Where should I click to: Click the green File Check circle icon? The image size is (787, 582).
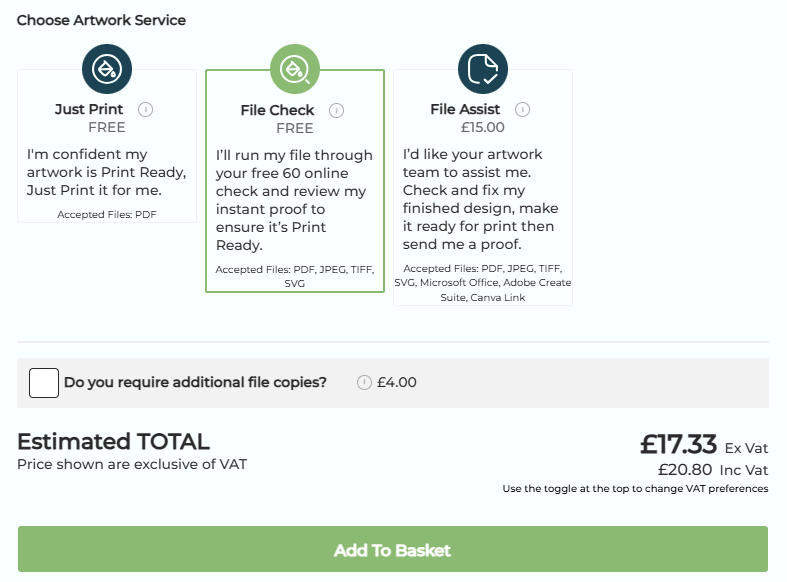[x=295, y=69]
